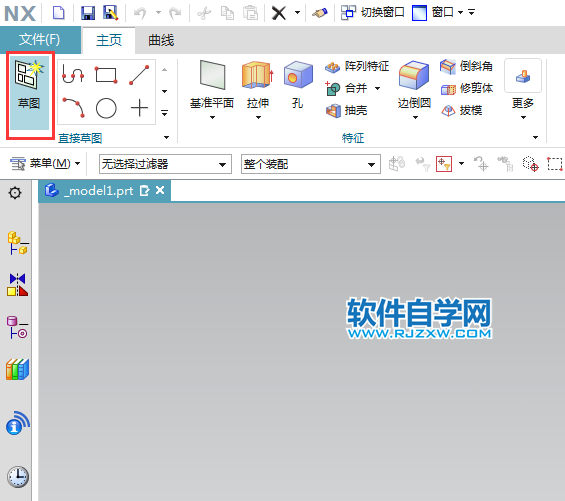Click the Chamfer (倒斜角) icon
Viewport: 565px width, 501px height.
(448, 66)
